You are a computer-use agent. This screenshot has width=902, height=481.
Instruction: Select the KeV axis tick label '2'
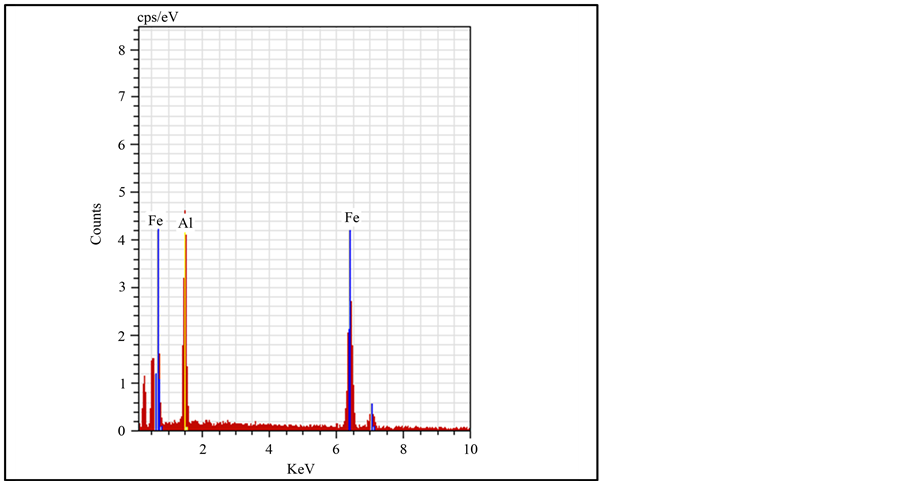pyautogui.click(x=202, y=449)
